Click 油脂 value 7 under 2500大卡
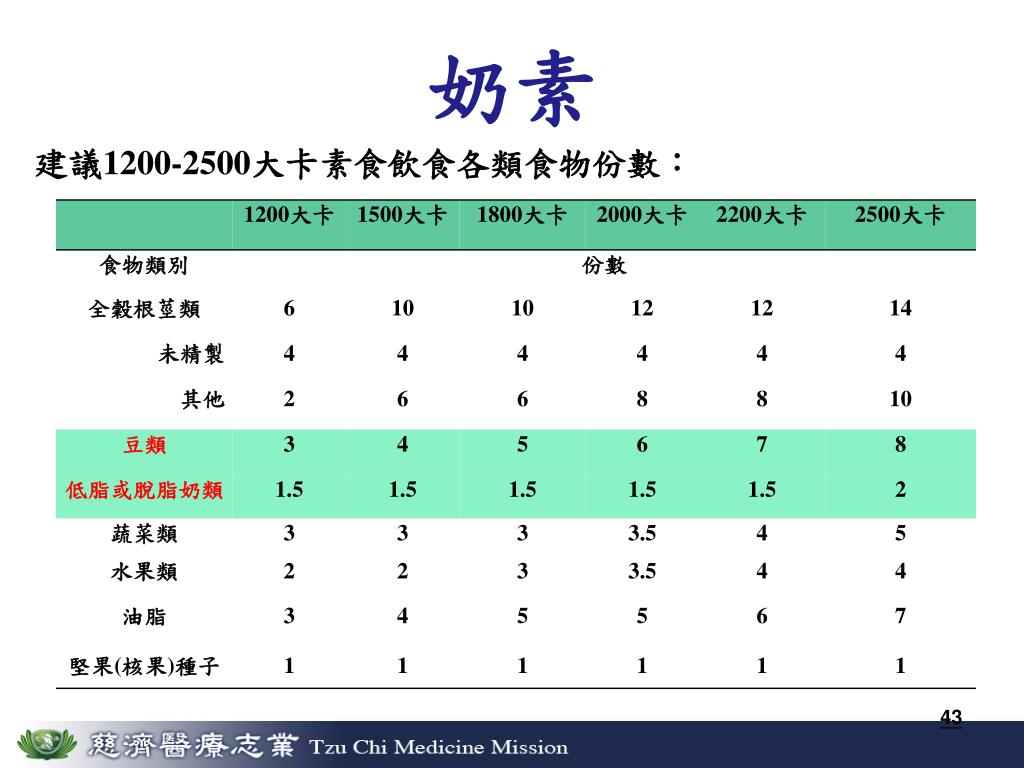This screenshot has width=1024, height=768. tap(900, 615)
